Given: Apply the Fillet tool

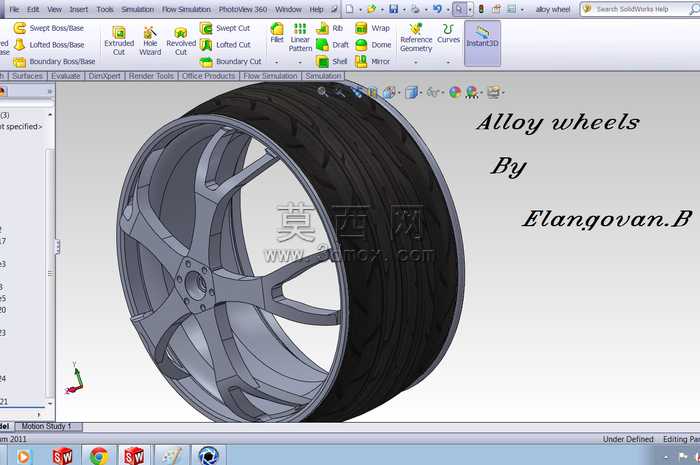Looking at the screenshot, I should click(x=277, y=33).
